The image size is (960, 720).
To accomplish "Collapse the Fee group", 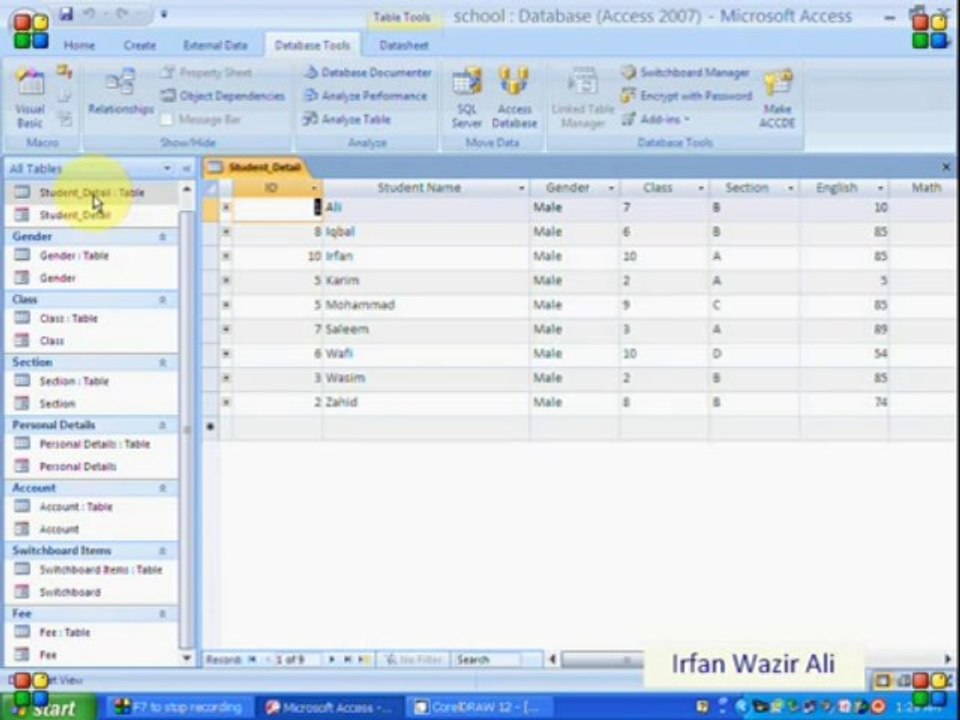I will (x=163, y=613).
